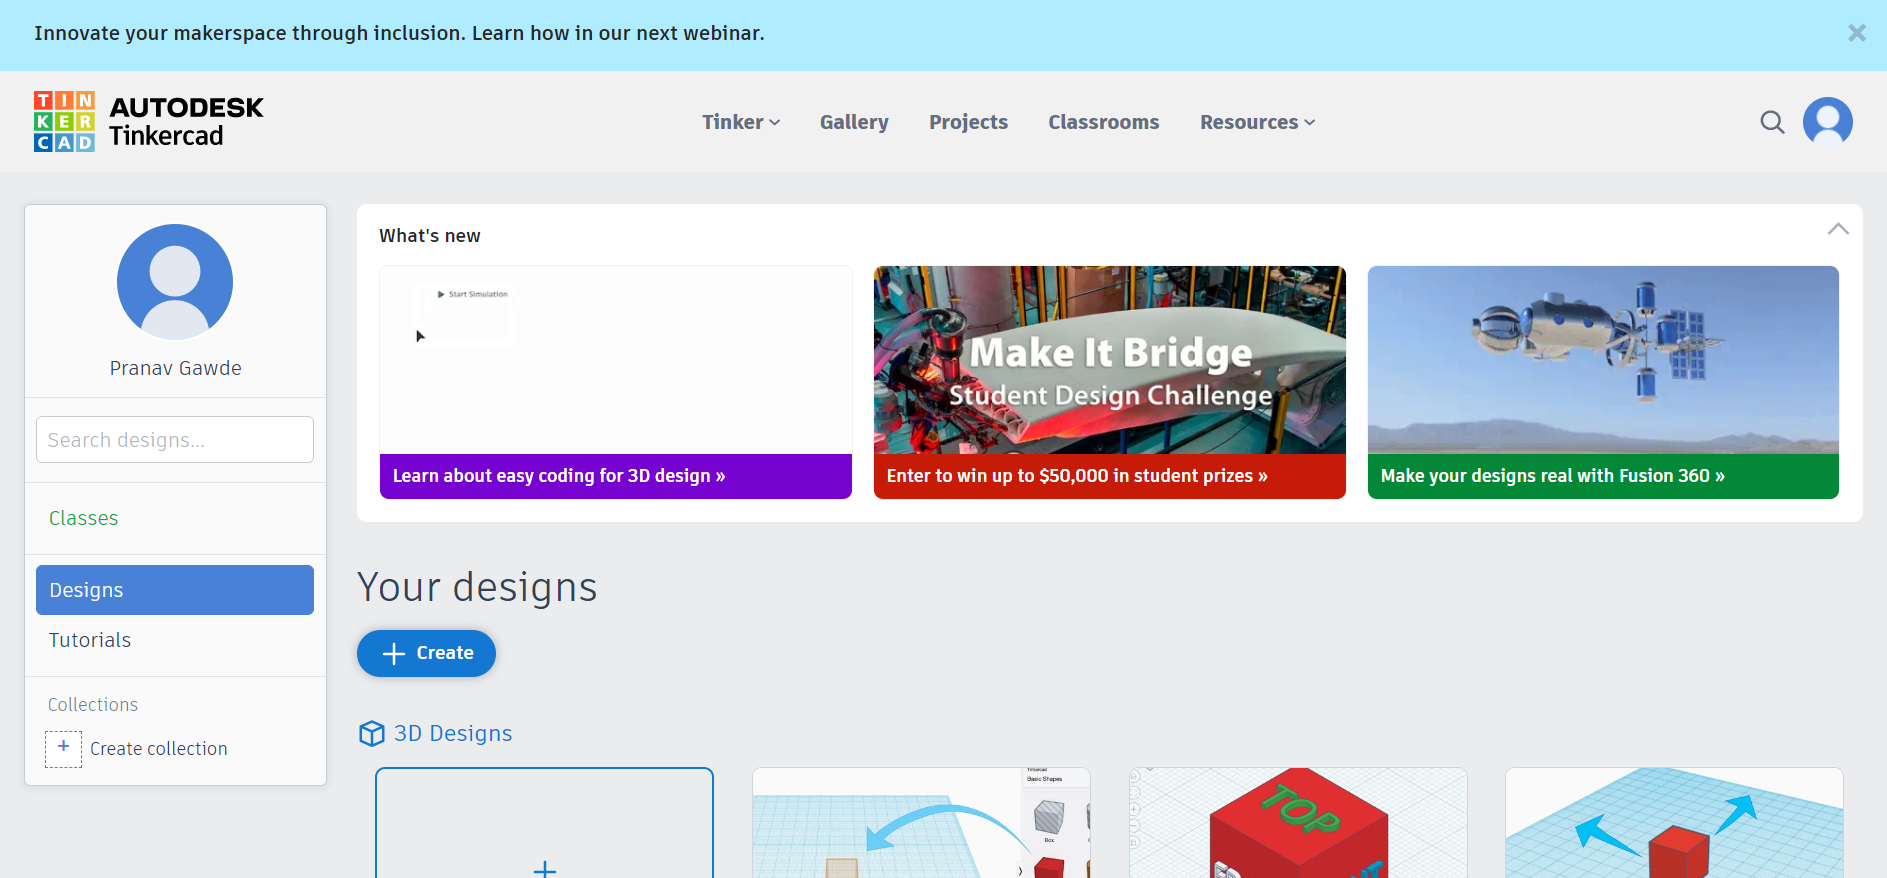Viewport: 1887px width, 878px height.
Task: Open the Gallery page
Action: (x=854, y=122)
